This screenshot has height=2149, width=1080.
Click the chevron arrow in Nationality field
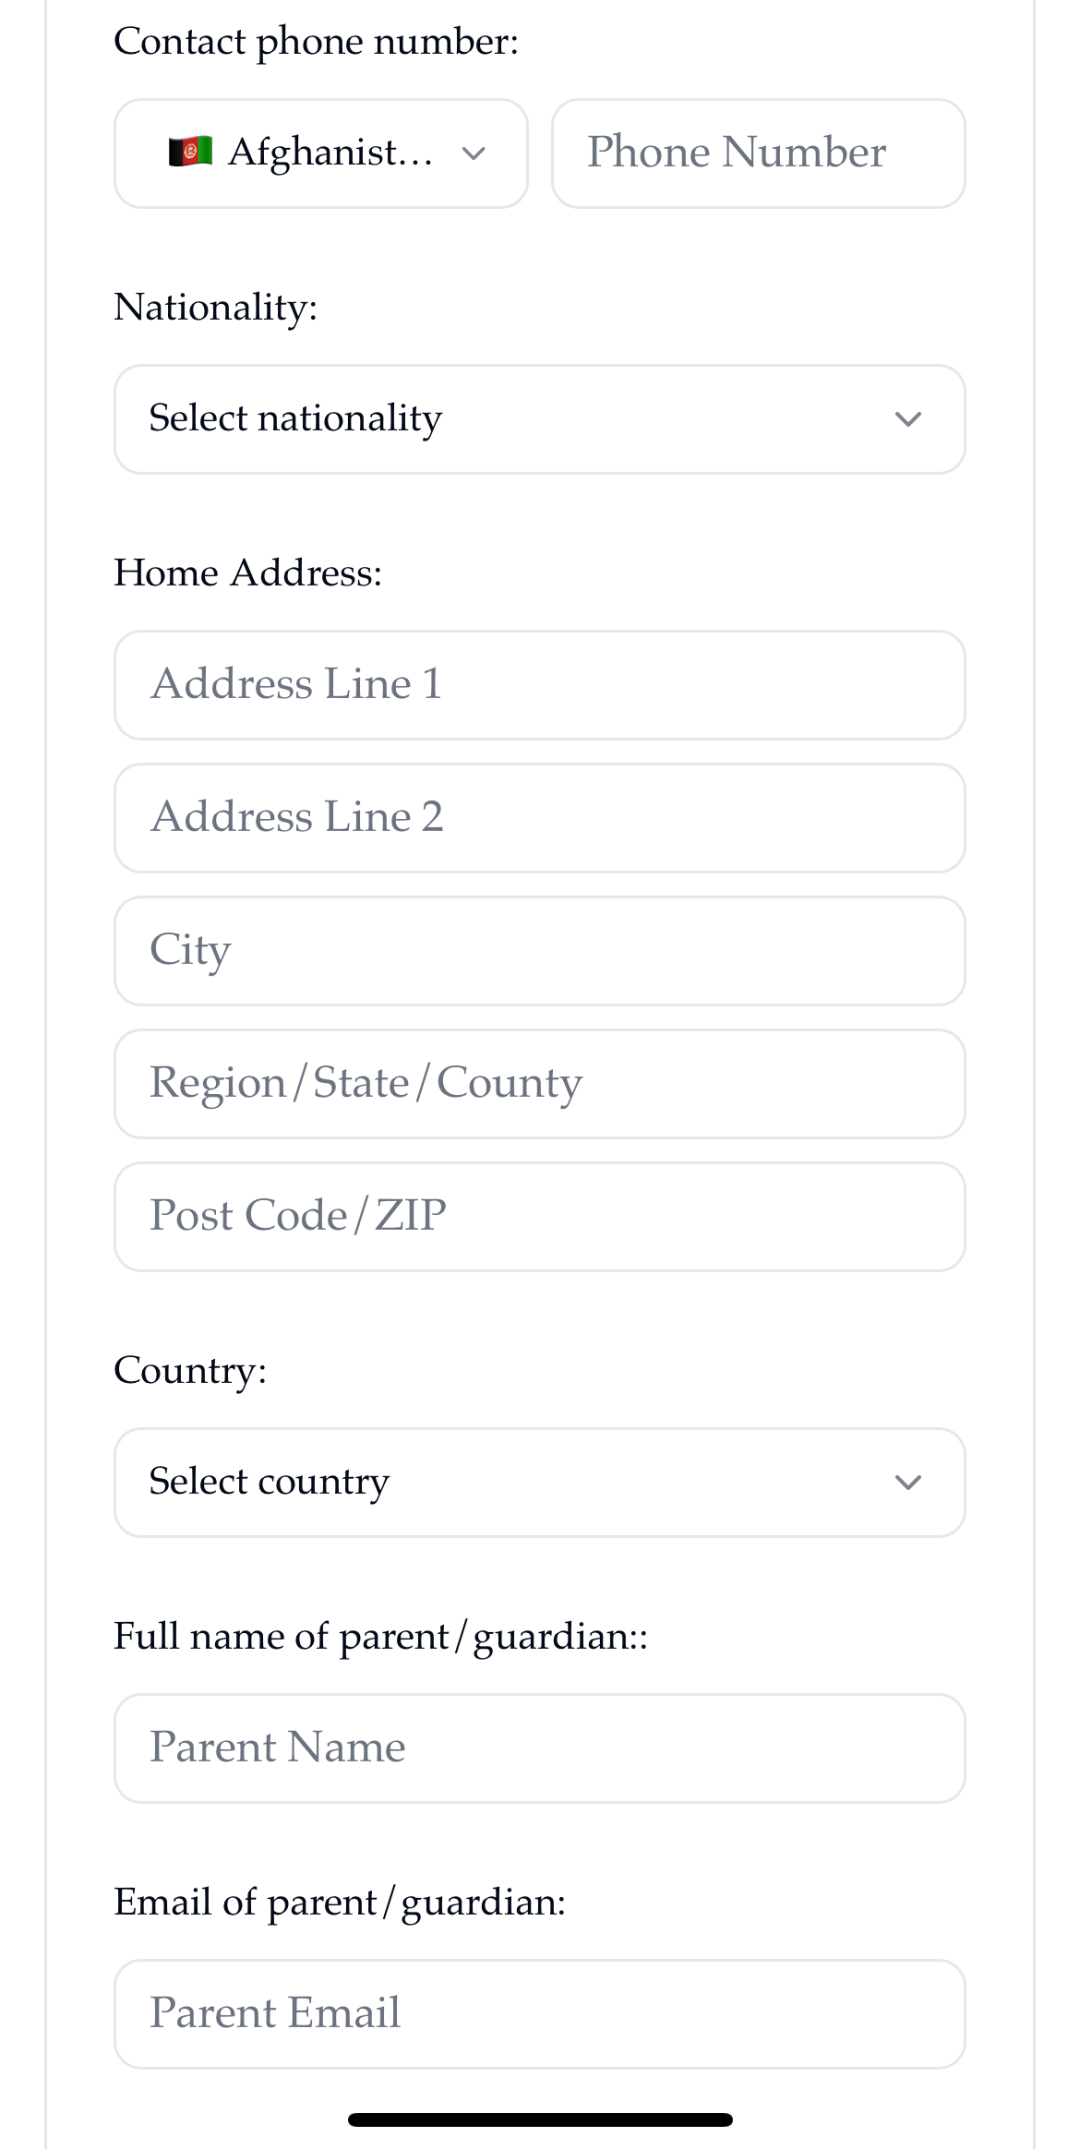click(907, 419)
